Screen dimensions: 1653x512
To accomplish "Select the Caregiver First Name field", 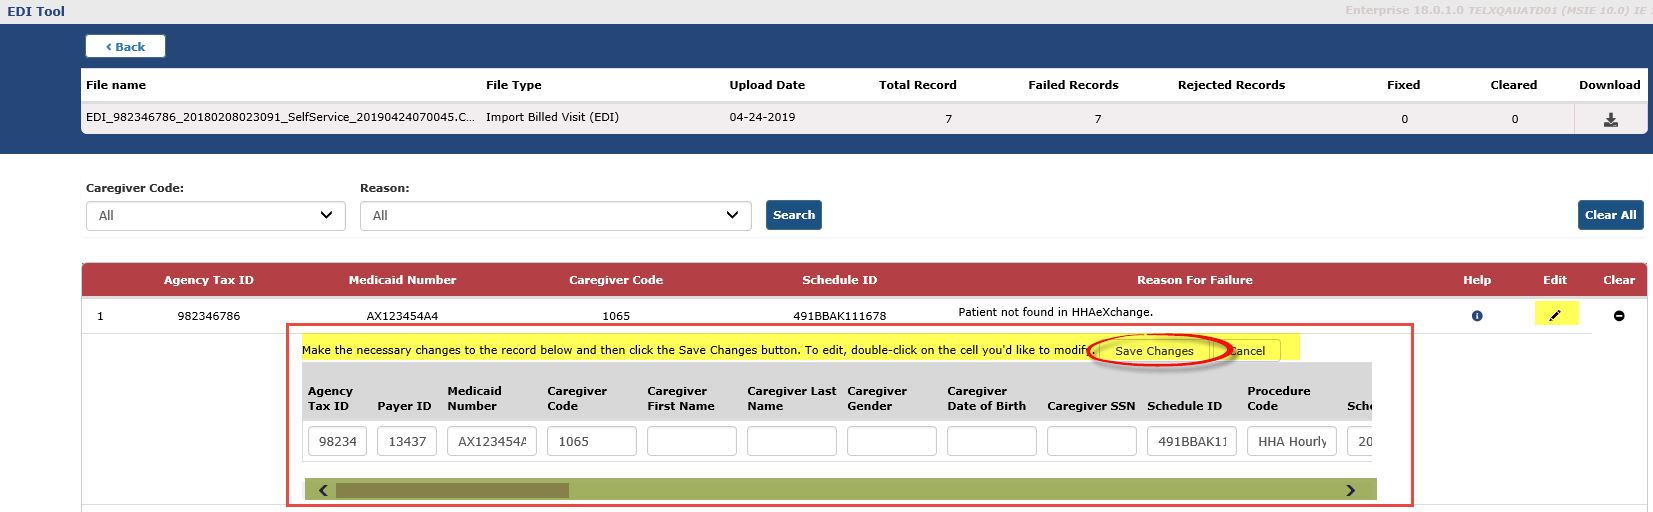I will click(x=692, y=441).
